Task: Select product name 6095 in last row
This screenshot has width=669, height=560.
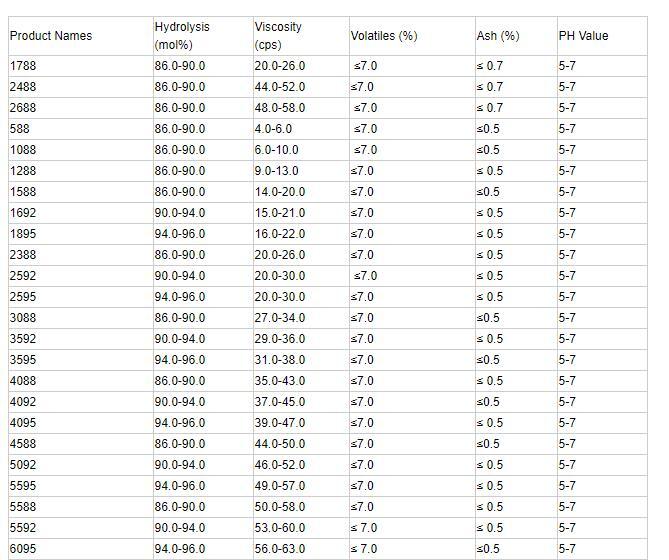Action: point(23,549)
